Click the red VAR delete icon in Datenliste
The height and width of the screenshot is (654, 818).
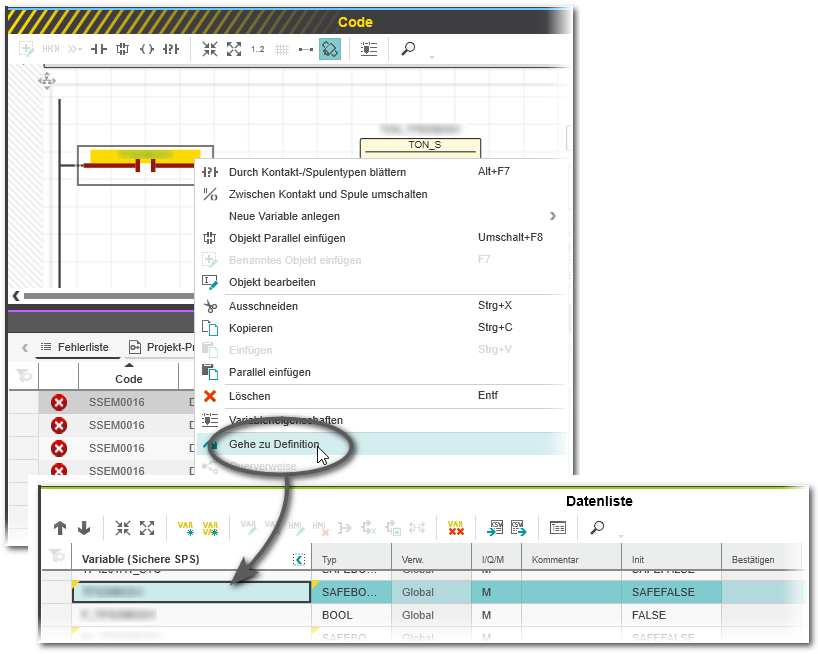pyautogui.click(x=456, y=528)
